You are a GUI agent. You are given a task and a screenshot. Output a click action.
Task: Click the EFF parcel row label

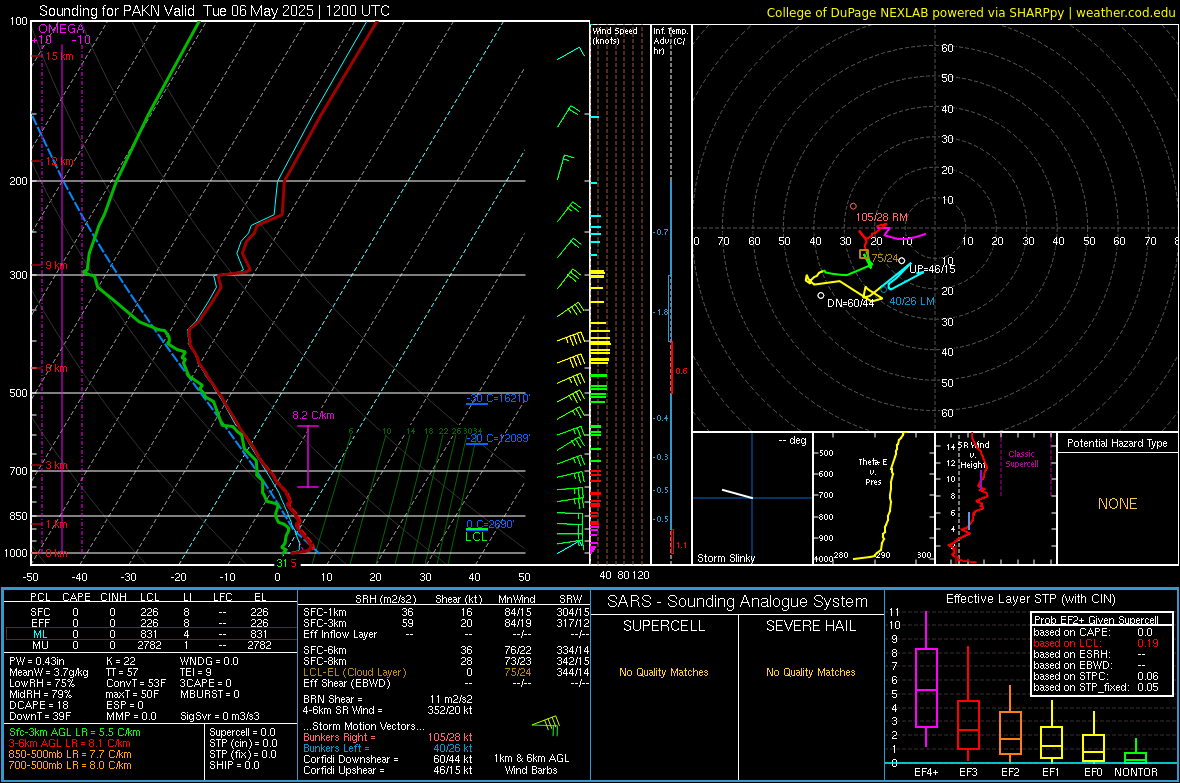[x=40, y=623]
